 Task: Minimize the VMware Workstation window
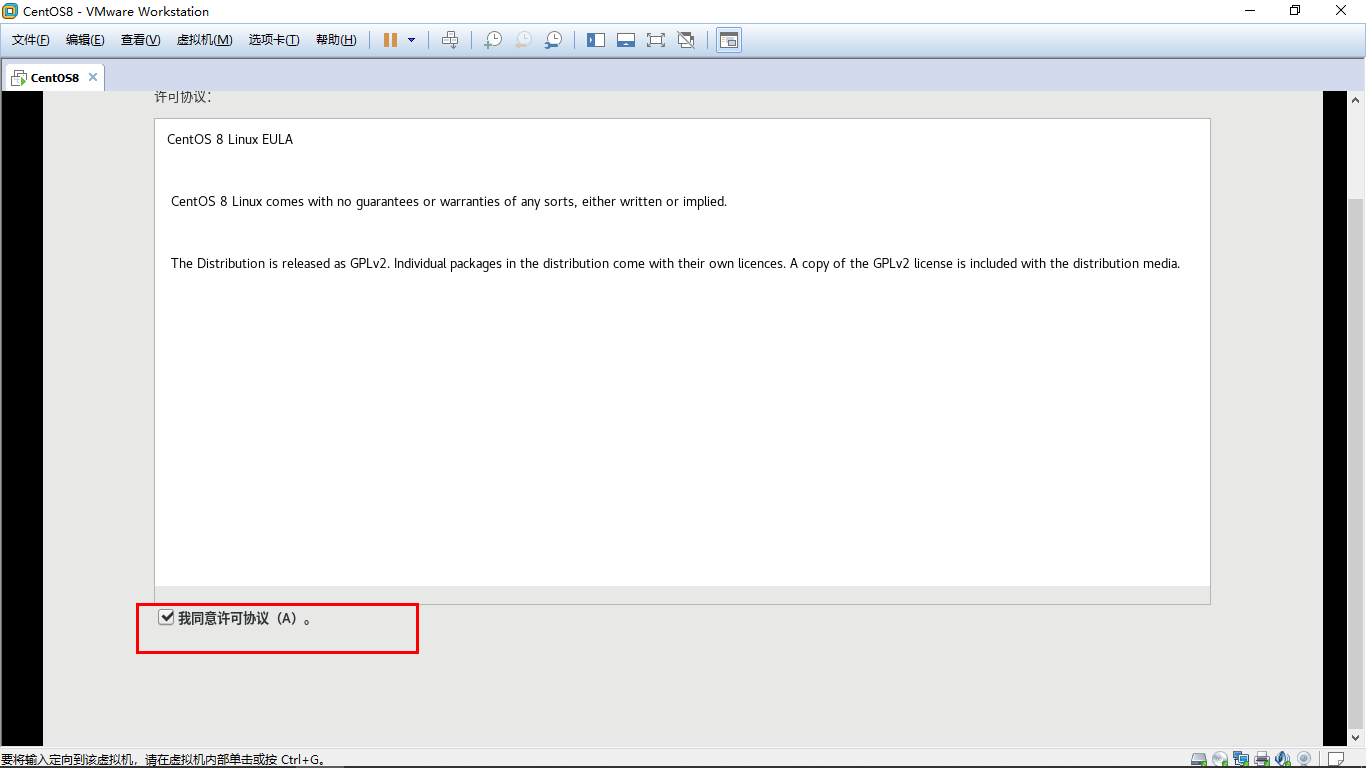[x=1250, y=11]
